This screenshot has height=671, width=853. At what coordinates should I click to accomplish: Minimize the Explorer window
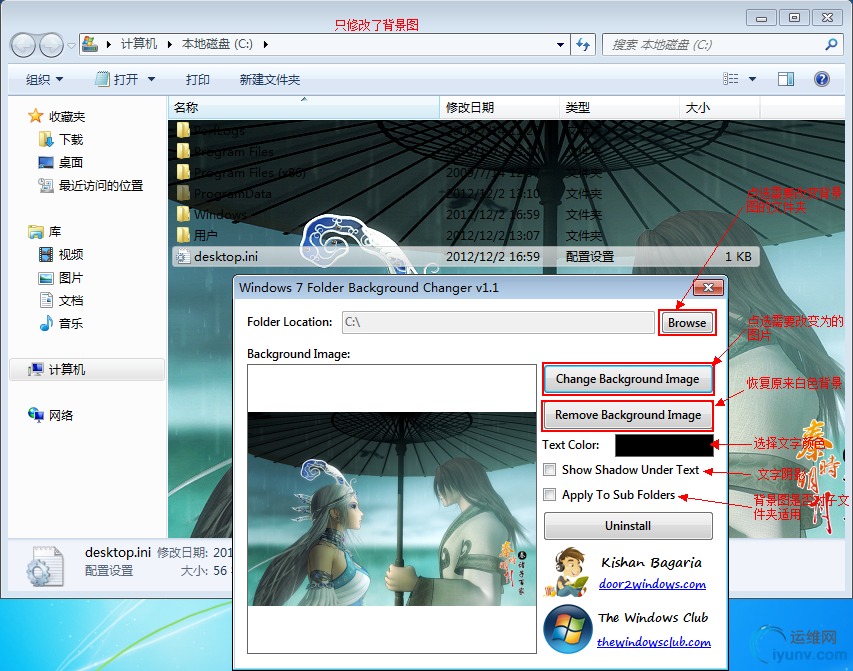click(761, 18)
